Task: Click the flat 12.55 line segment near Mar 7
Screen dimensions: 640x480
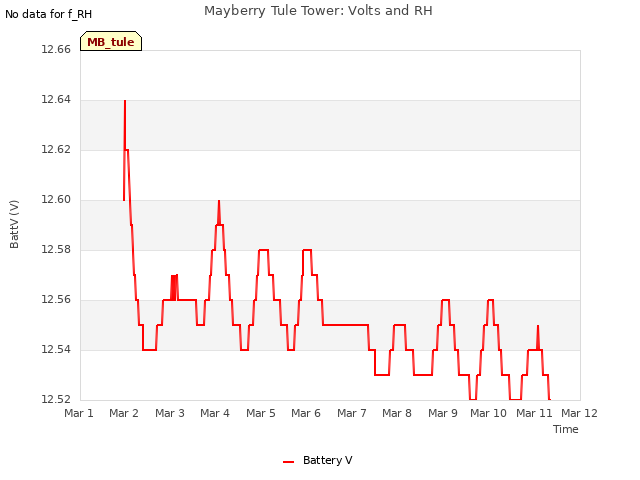Action: [345, 325]
